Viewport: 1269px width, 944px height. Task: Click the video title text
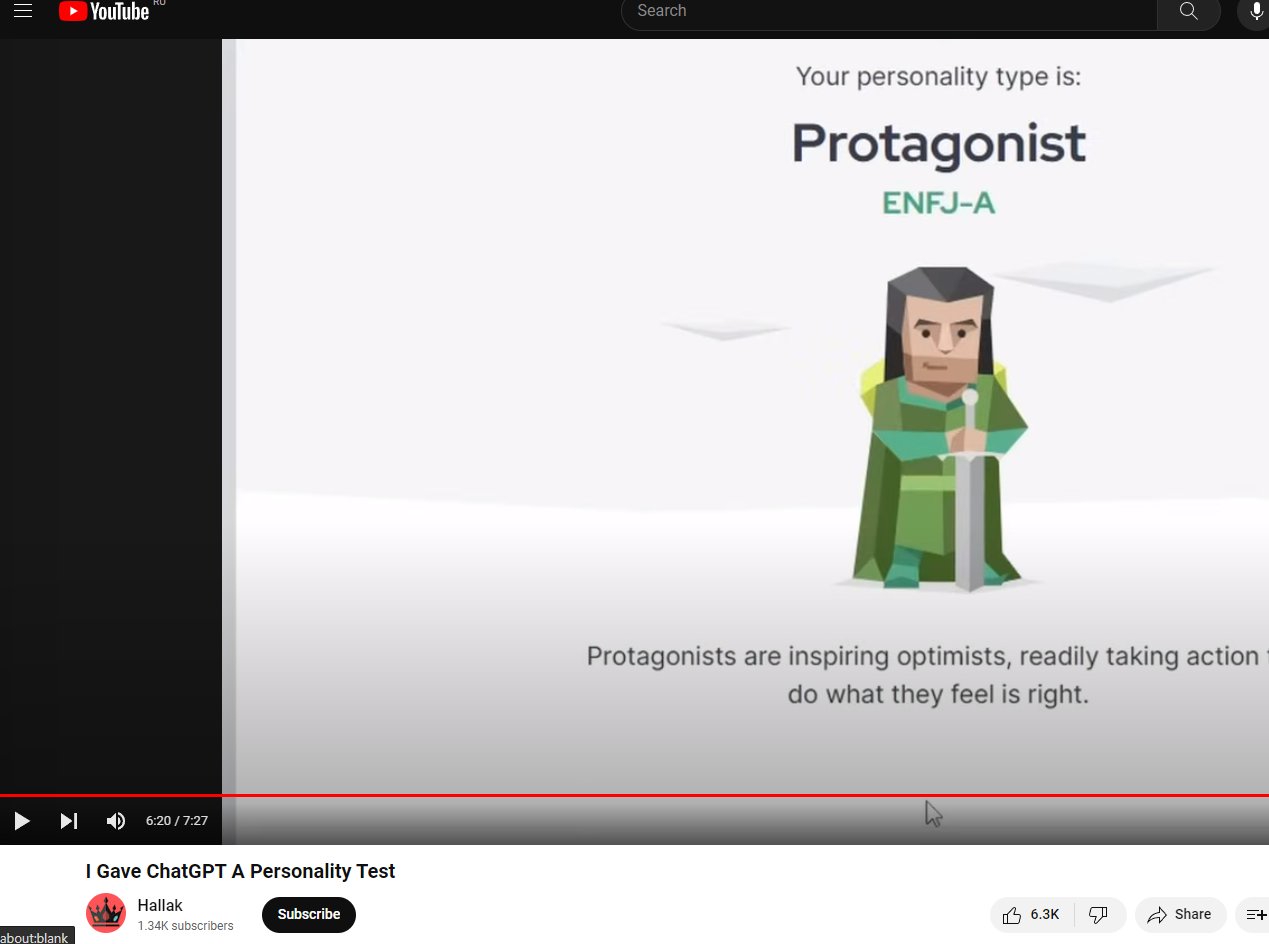tap(240, 871)
